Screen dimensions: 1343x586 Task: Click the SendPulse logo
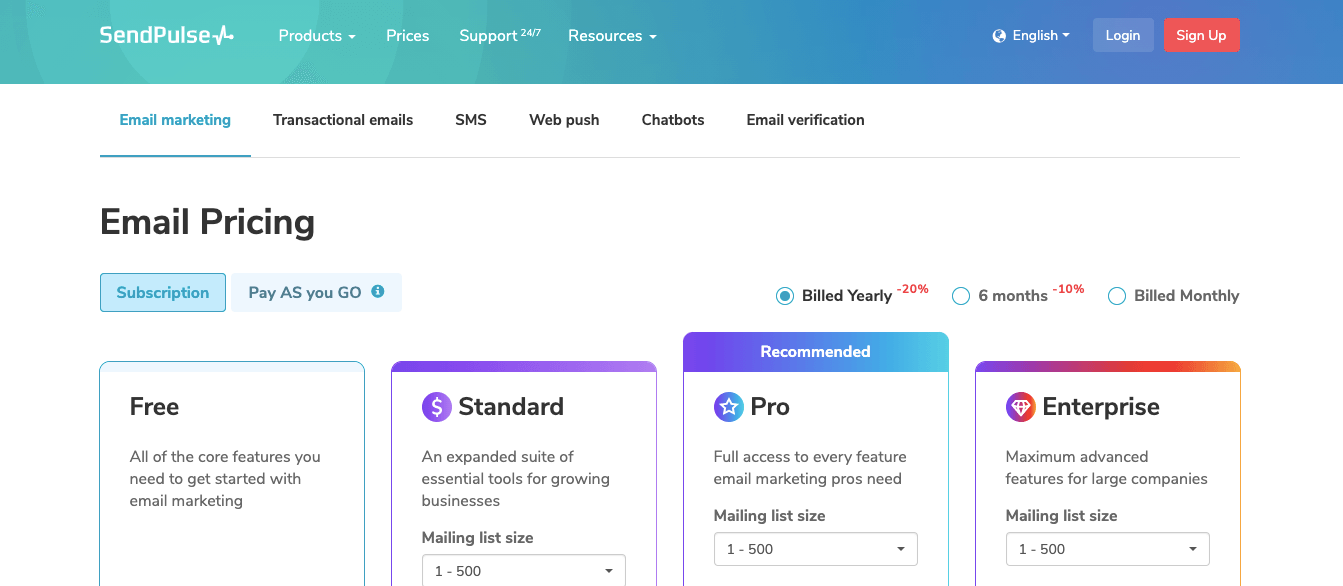pos(166,35)
